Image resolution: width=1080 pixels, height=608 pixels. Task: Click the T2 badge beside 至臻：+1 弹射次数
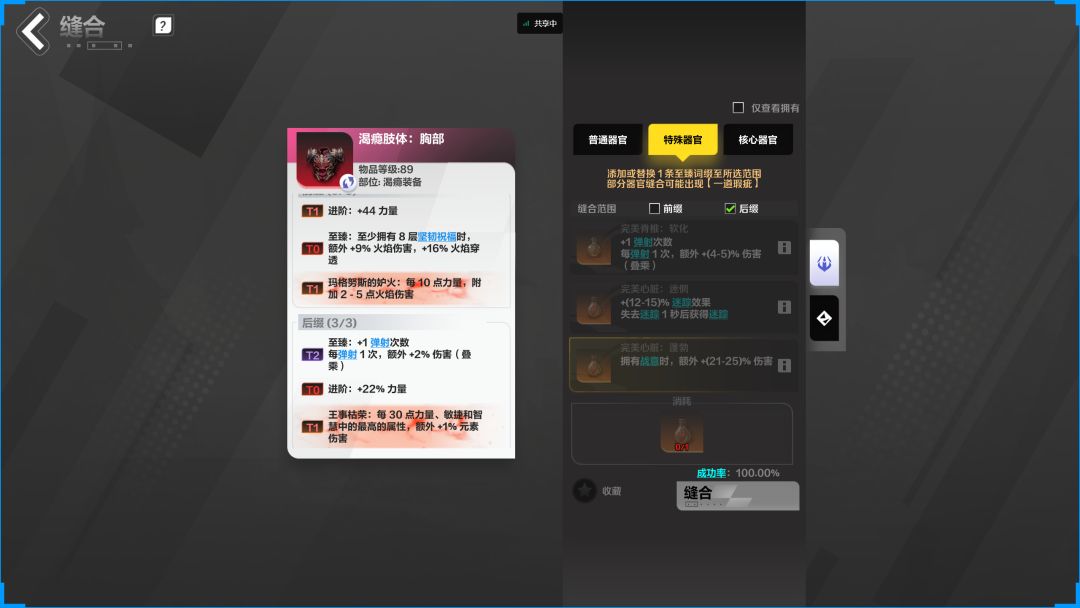tap(312, 355)
